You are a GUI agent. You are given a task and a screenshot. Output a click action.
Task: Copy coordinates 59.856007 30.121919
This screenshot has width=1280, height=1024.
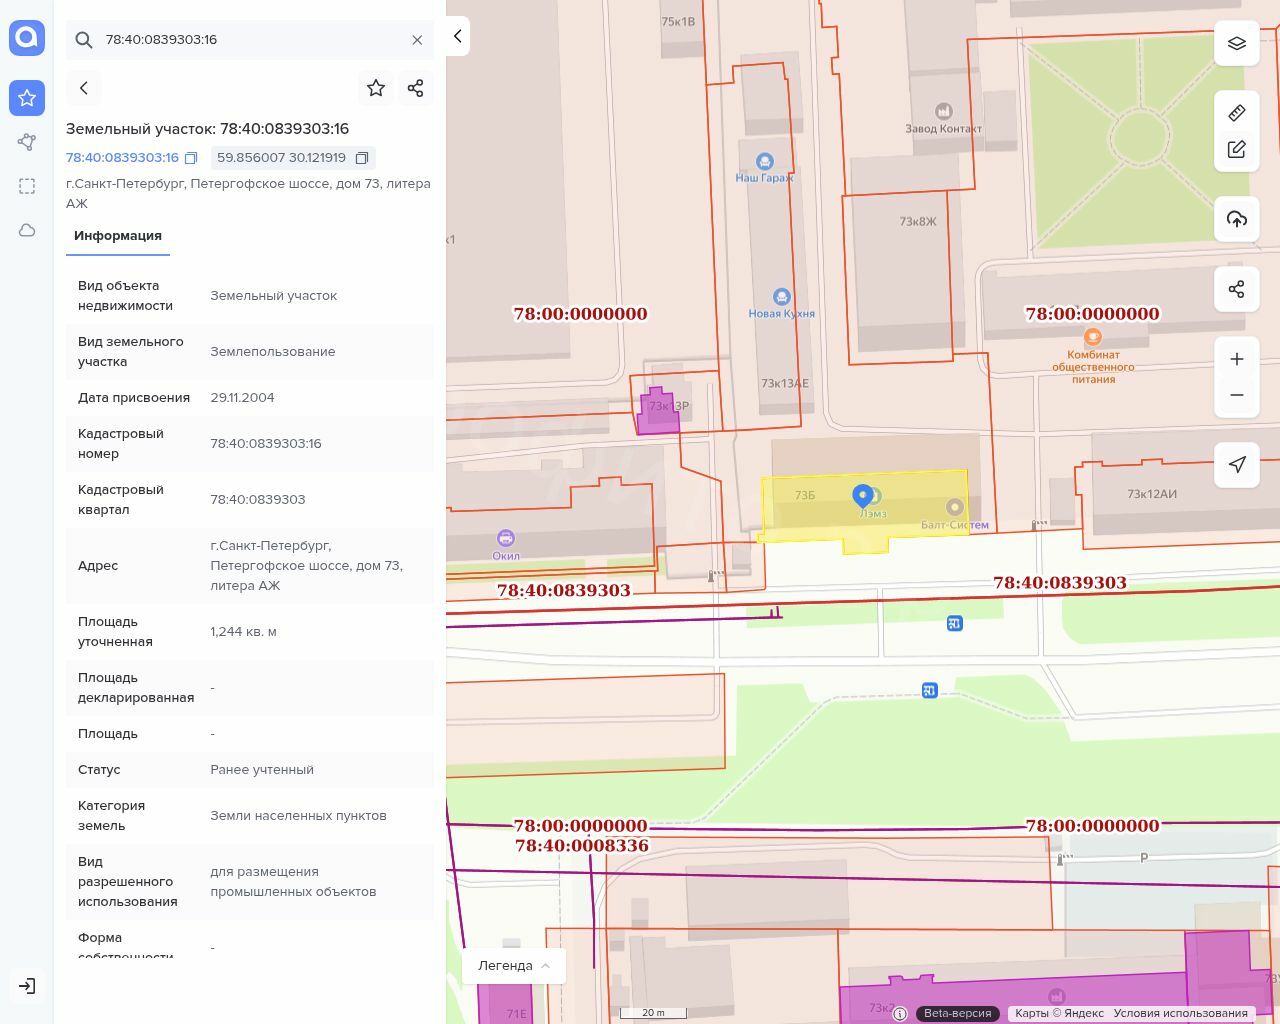pyautogui.click(x=362, y=158)
